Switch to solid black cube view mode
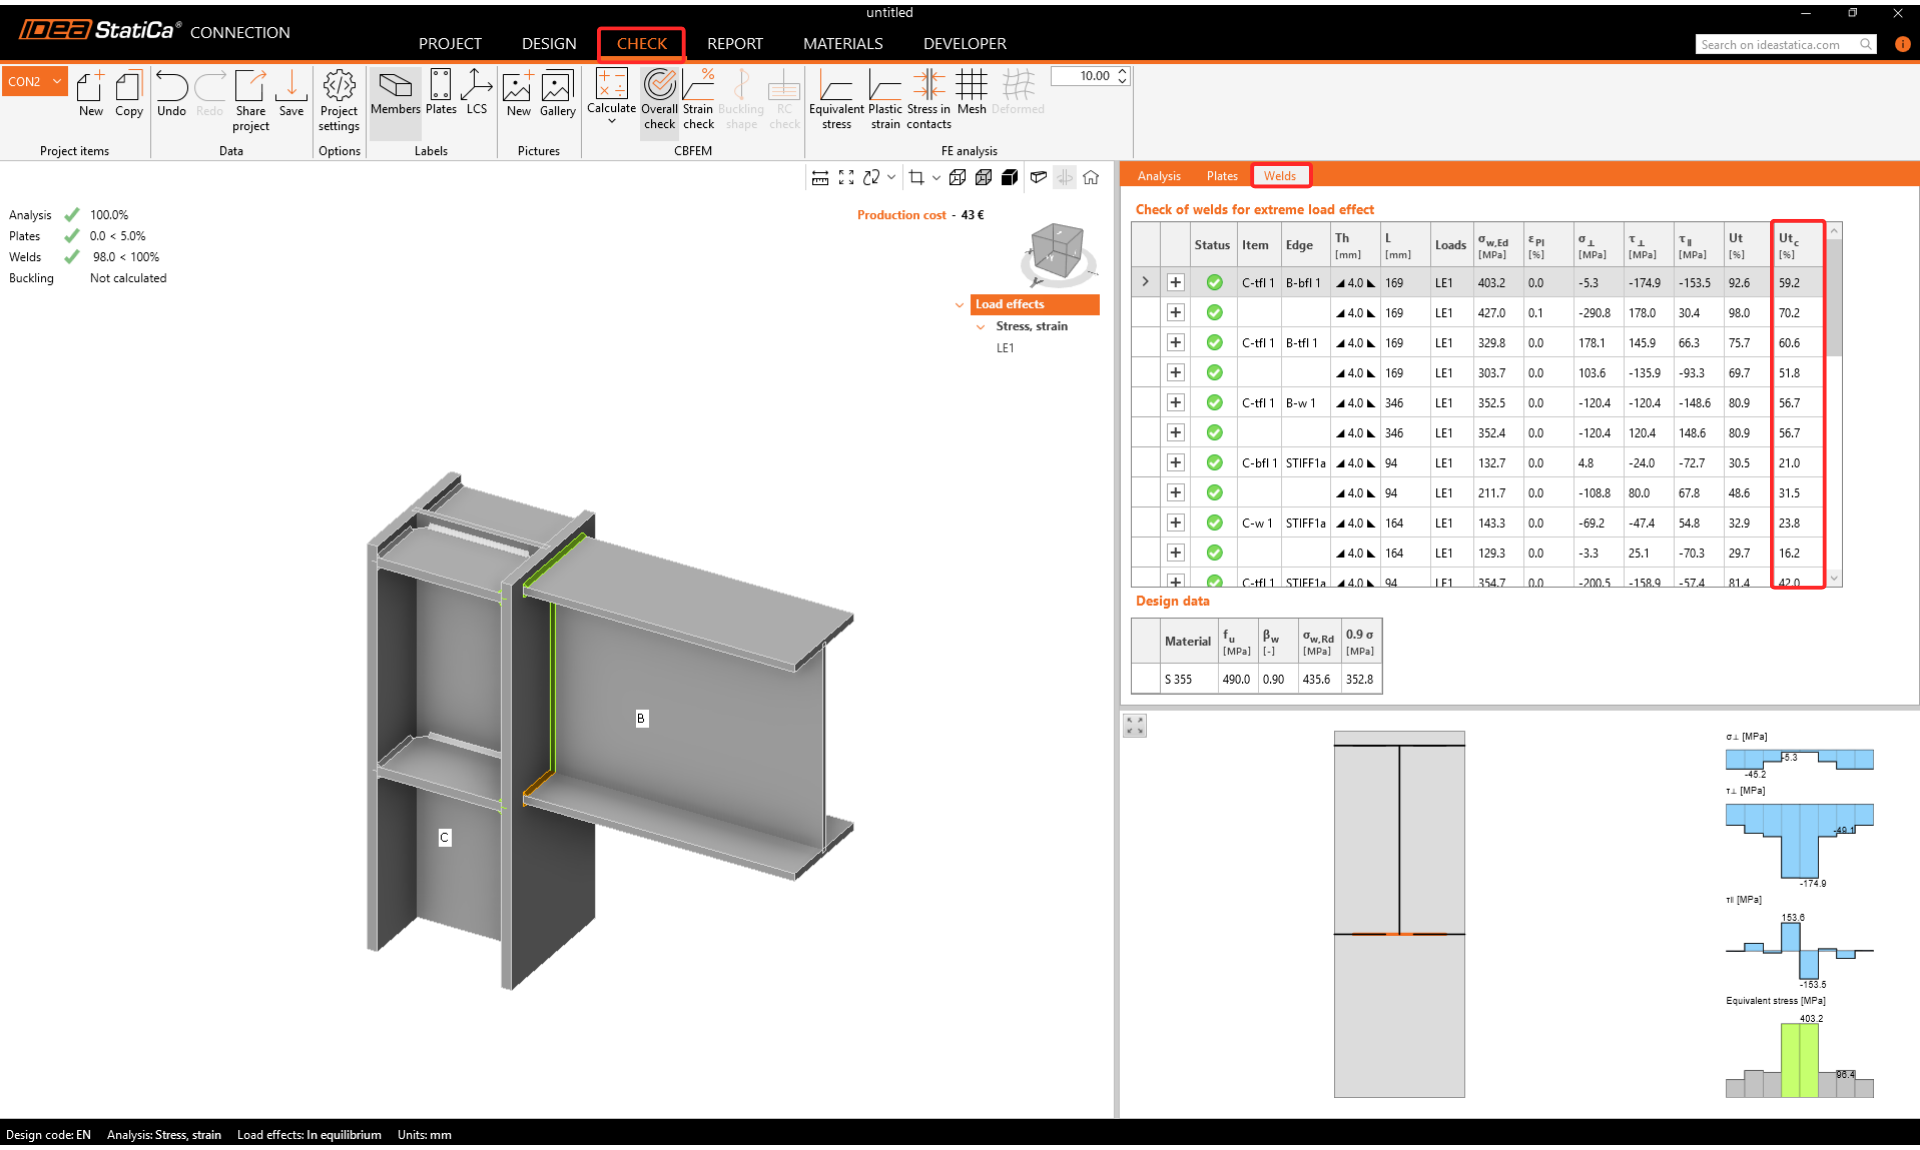The image size is (1920, 1150). click(x=1009, y=177)
